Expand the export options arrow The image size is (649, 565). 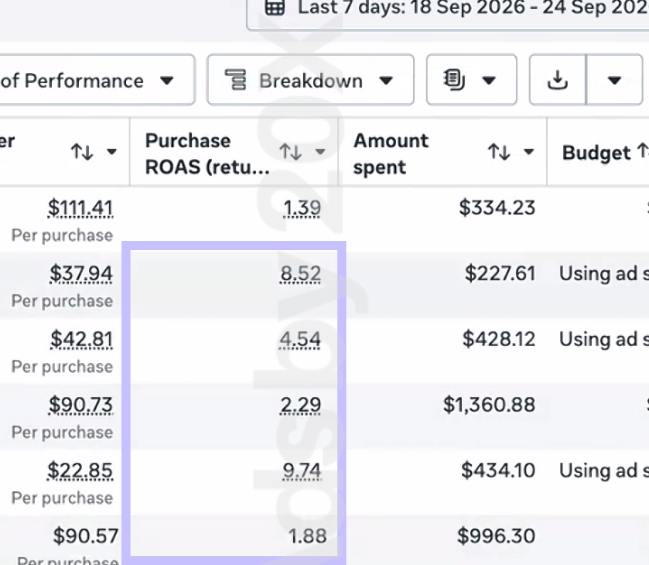614,80
